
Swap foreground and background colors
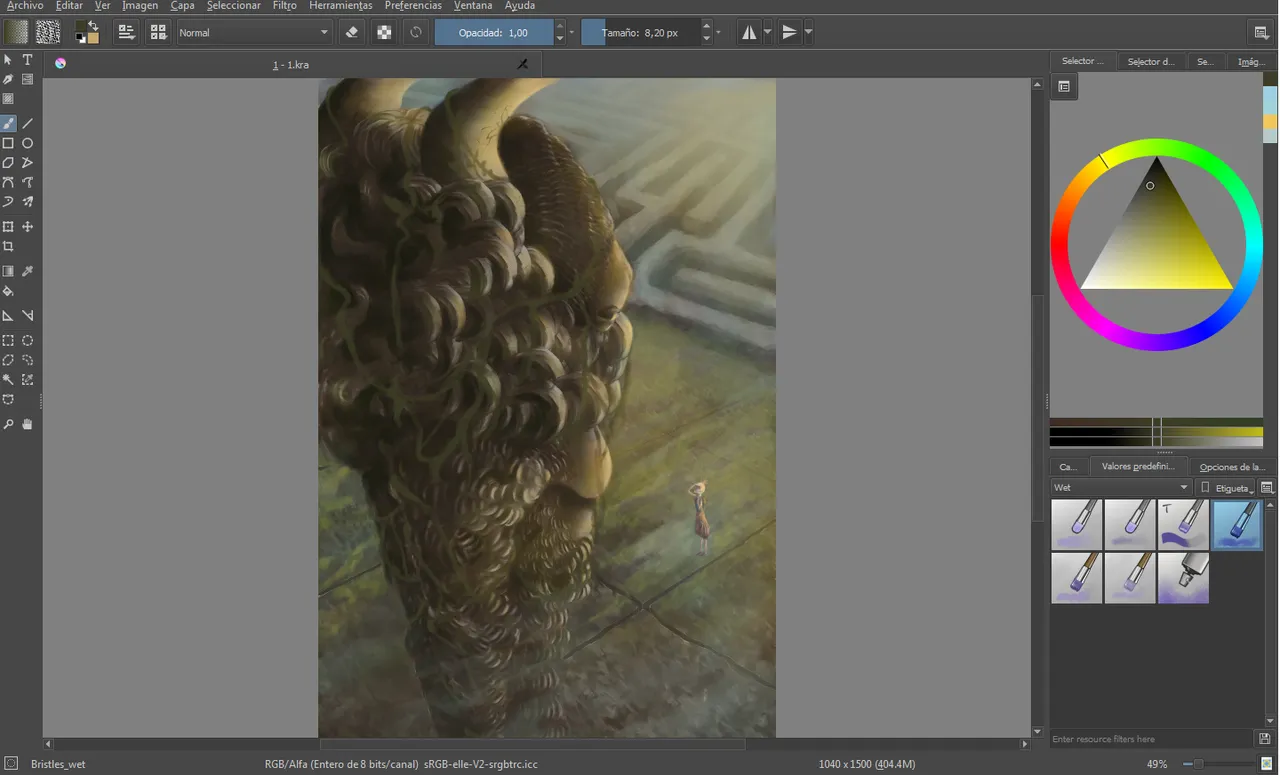point(94,24)
